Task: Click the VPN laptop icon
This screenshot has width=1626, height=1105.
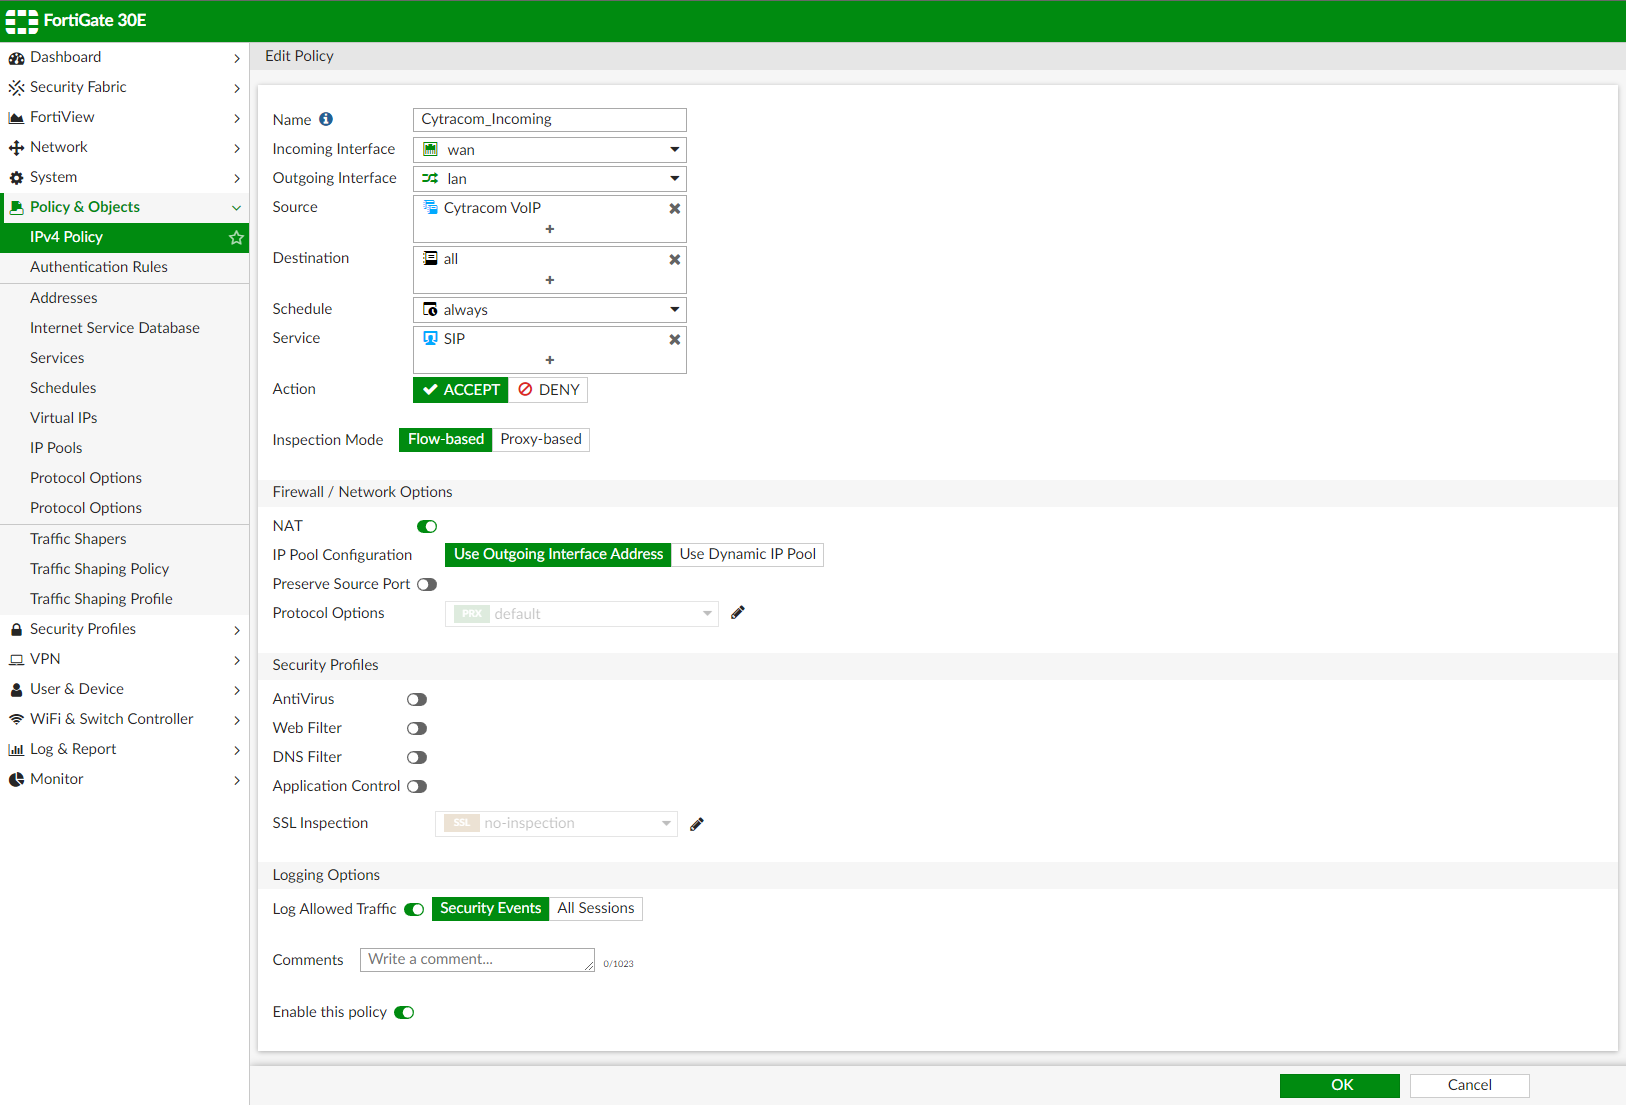Action: point(16,660)
